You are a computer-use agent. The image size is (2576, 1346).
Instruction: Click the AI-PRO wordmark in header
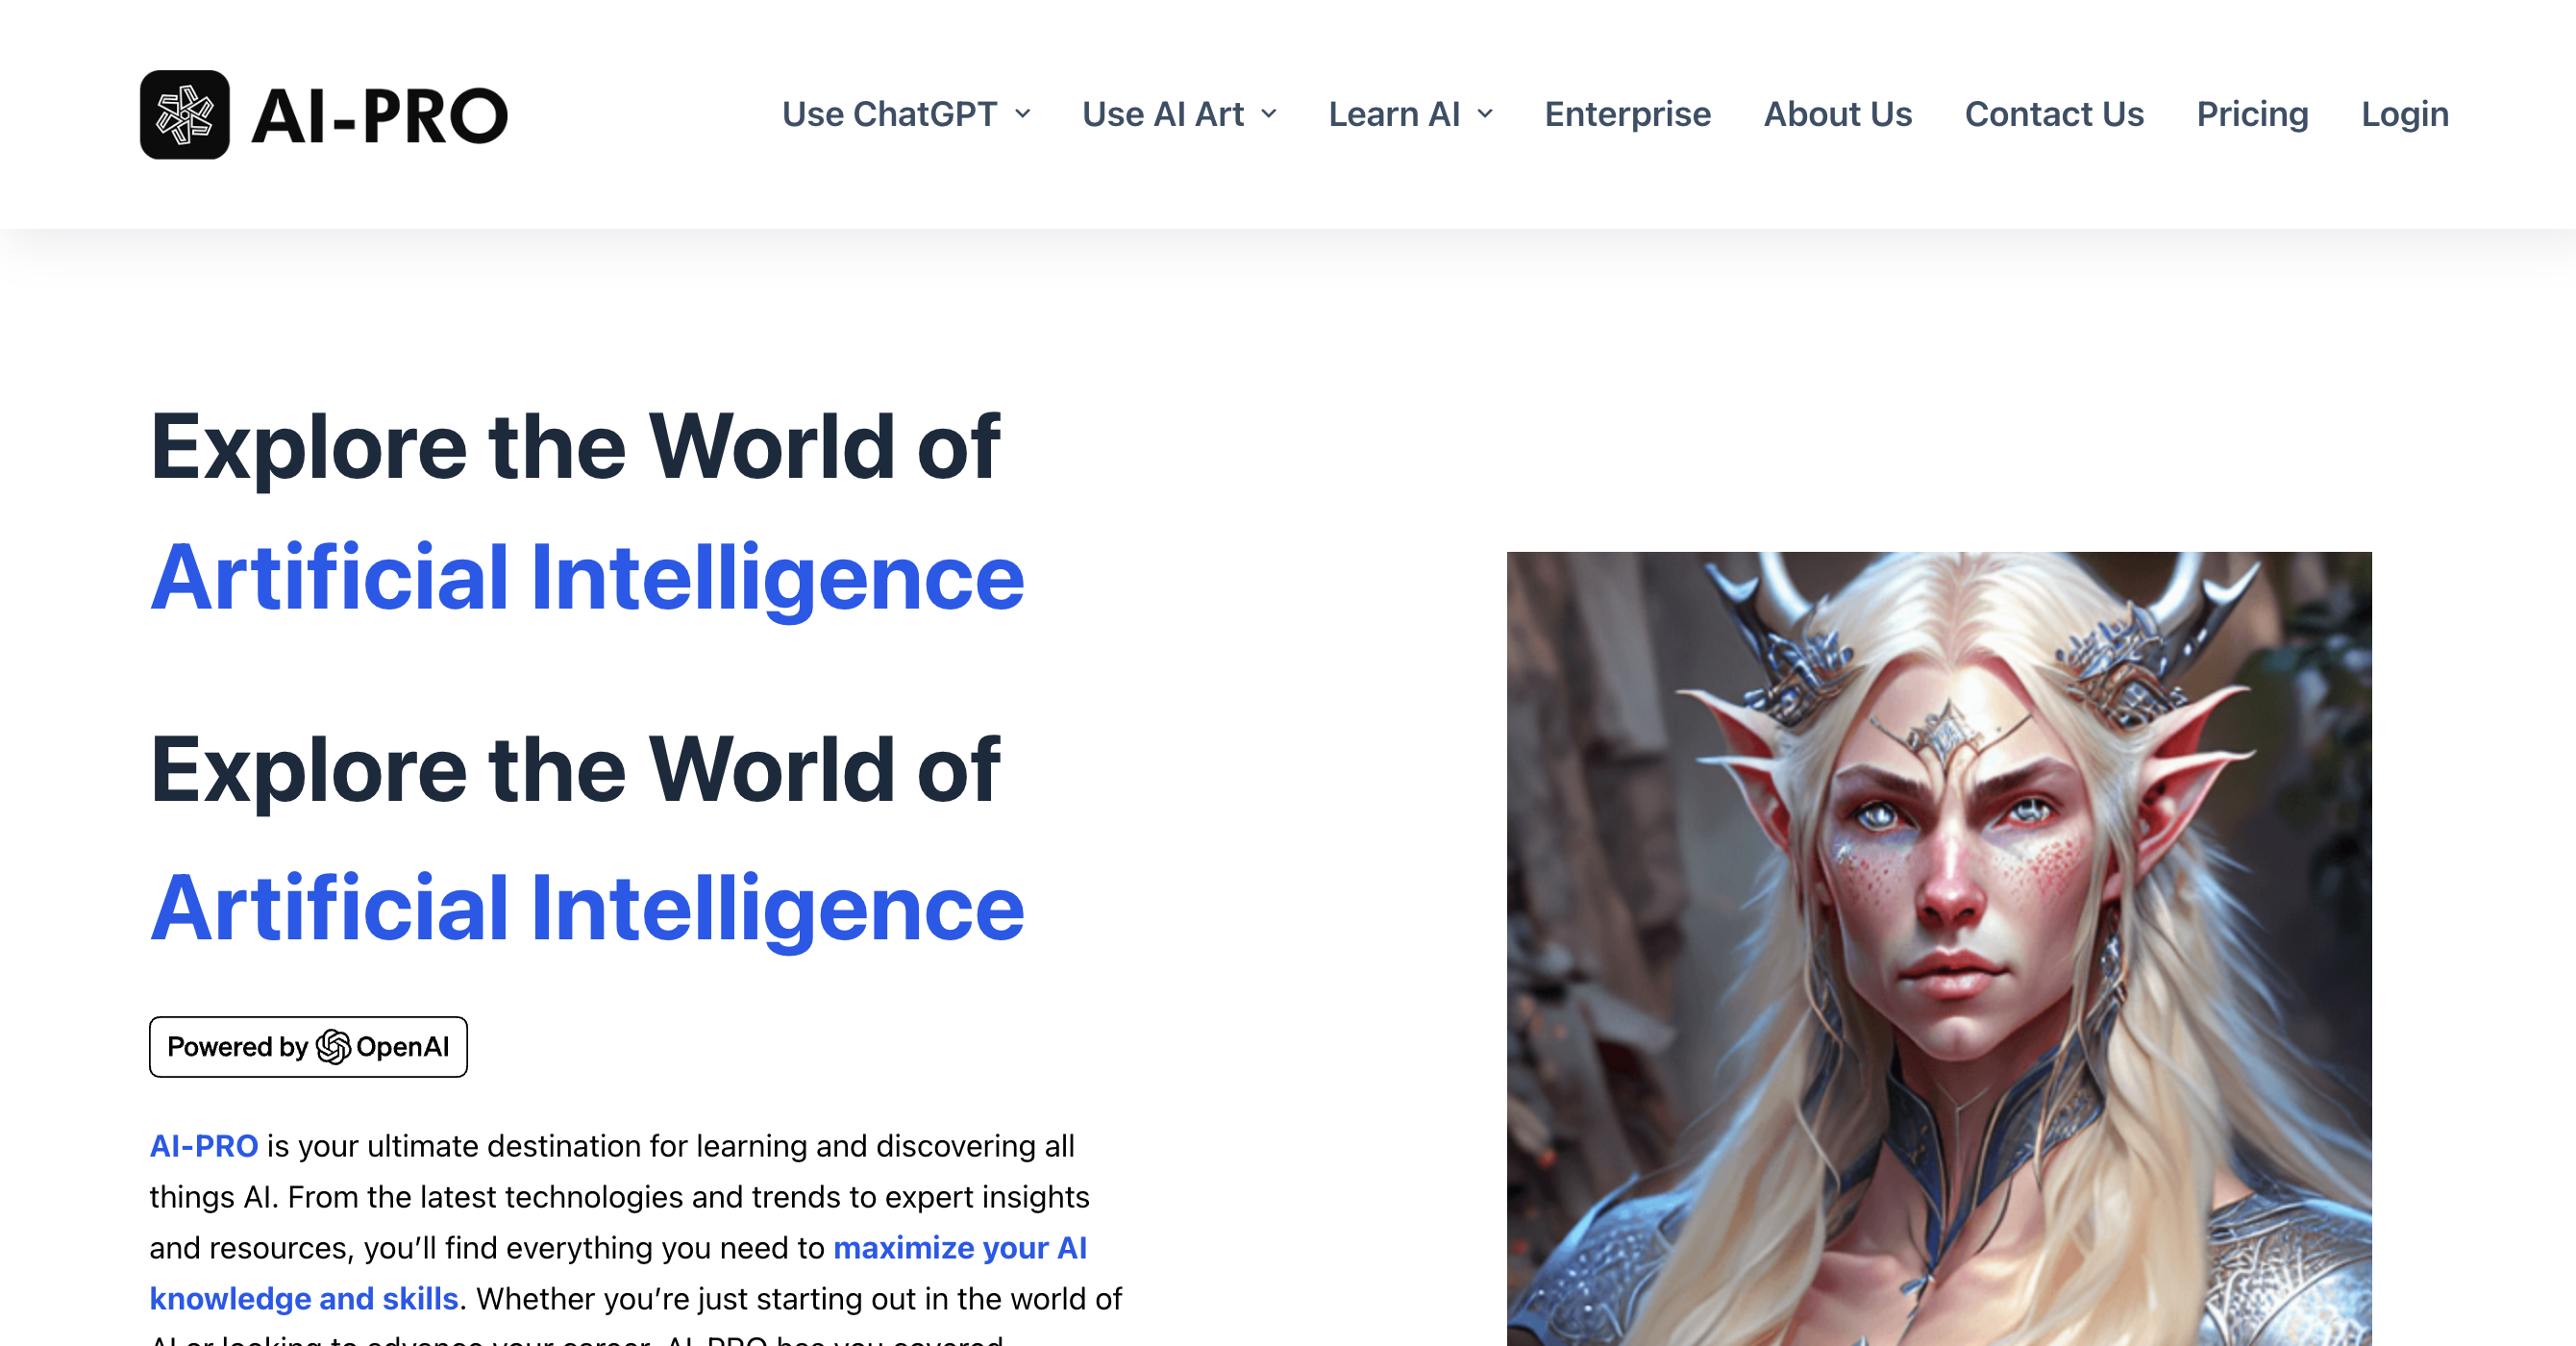(380, 116)
